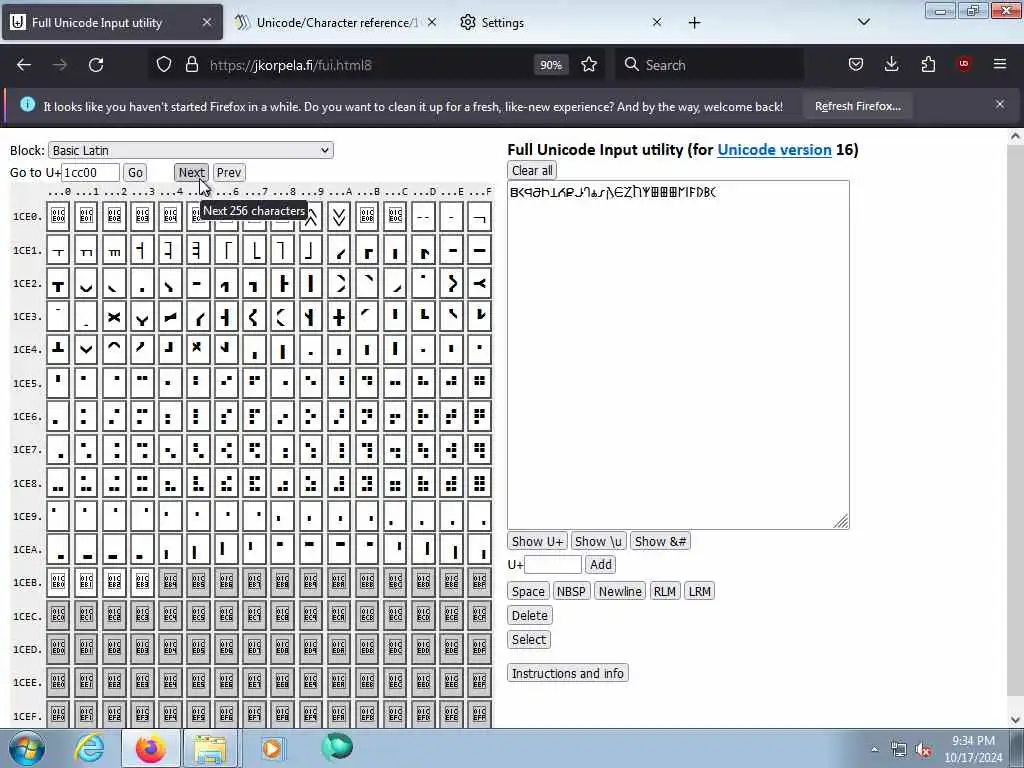Insert a Newline with its button
The image size is (1024, 768).
[x=620, y=592]
